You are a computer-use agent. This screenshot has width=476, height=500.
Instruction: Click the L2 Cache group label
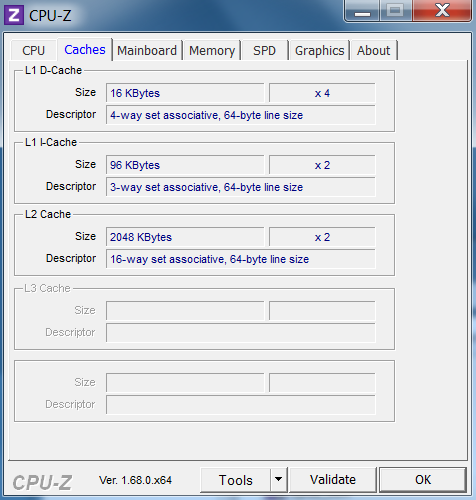(x=48, y=214)
